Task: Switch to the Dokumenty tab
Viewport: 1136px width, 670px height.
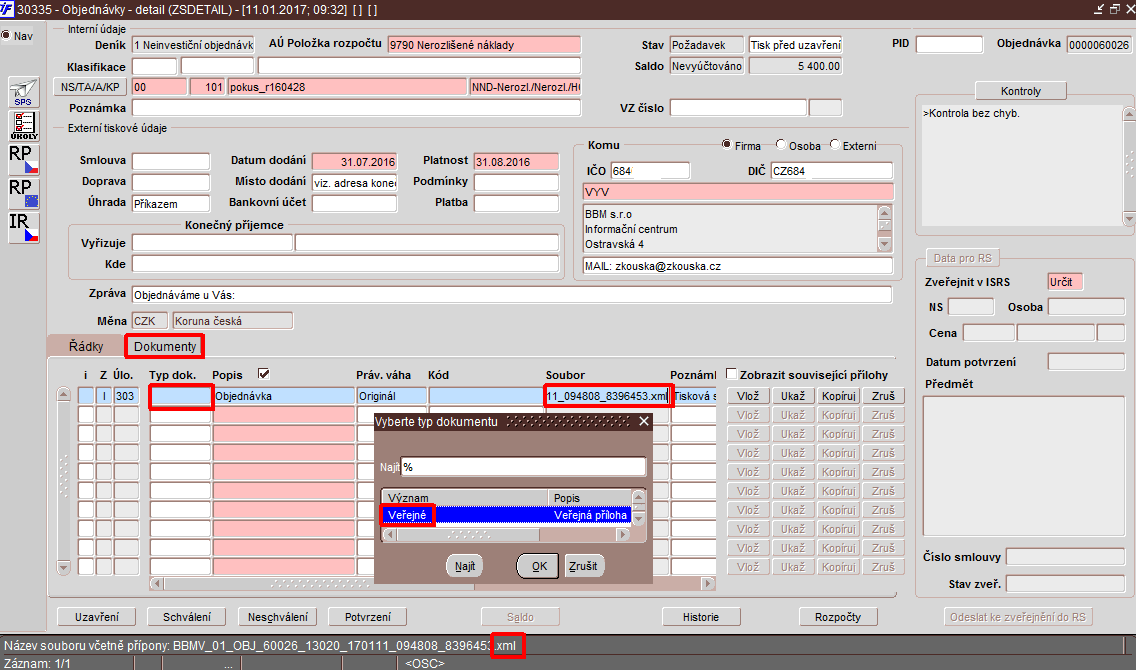Action: click(164, 346)
